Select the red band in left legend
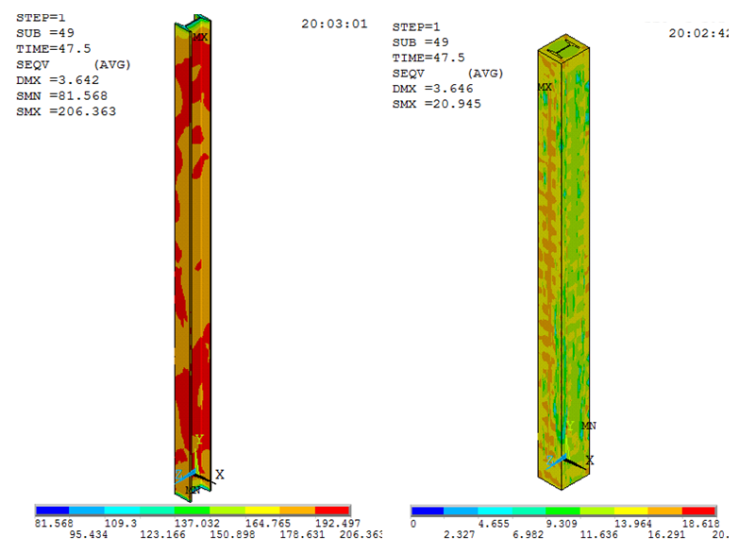This screenshot has height=553, width=739. tap(333, 510)
